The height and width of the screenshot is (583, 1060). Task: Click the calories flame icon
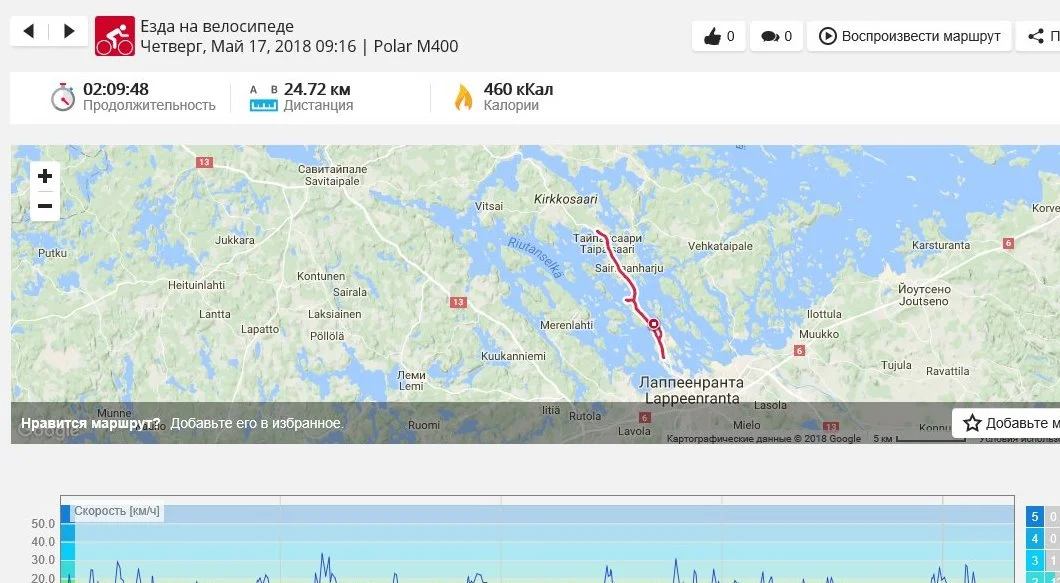(463, 97)
